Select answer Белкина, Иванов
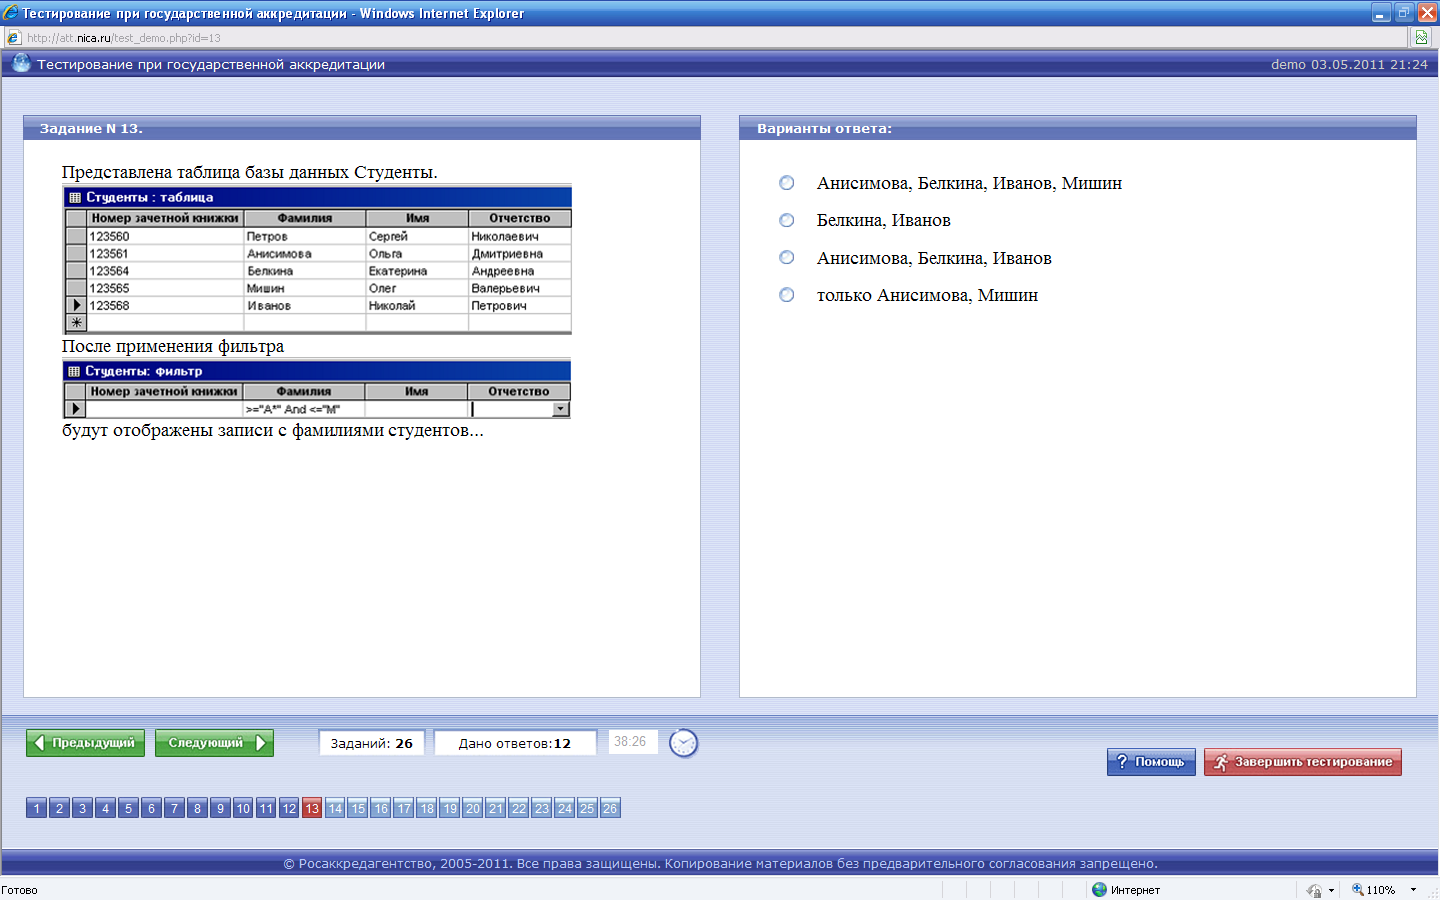 (787, 220)
